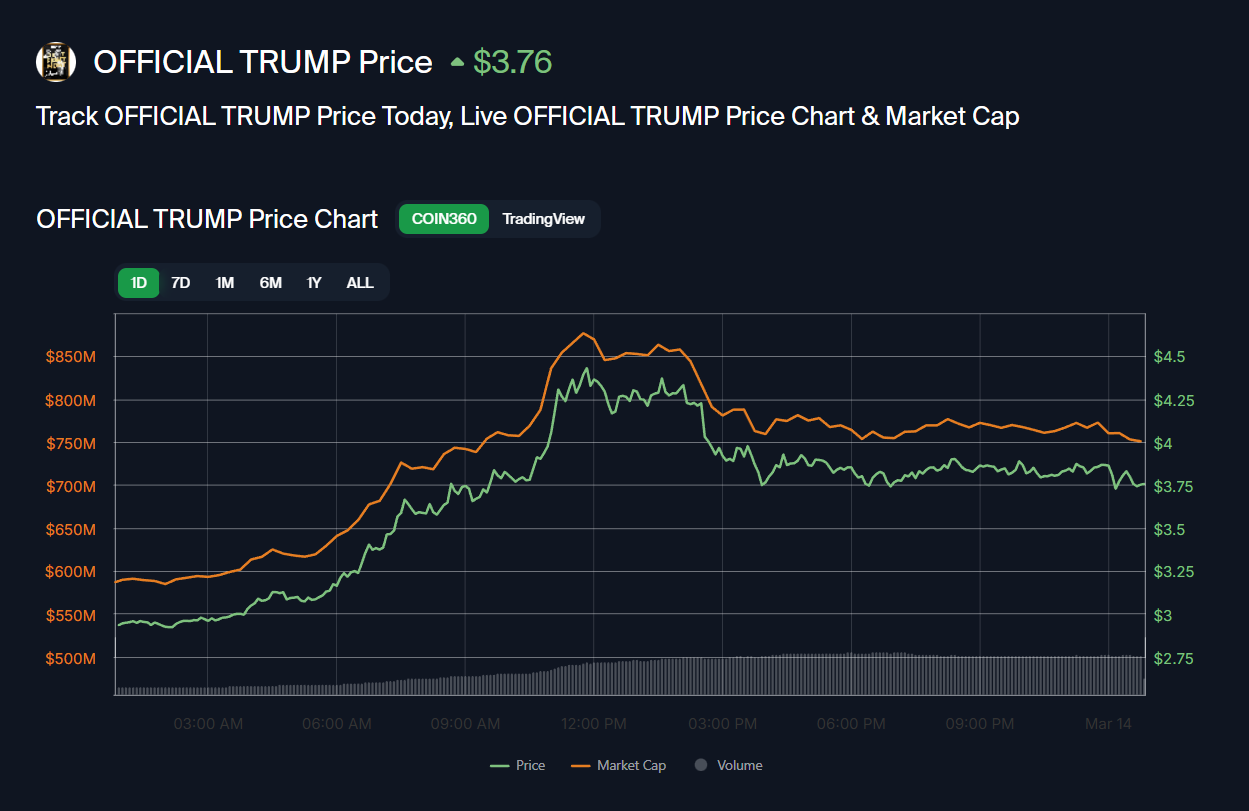Image resolution: width=1249 pixels, height=811 pixels.
Task: Click the $4.5 price axis label
Action: [x=1170, y=357]
